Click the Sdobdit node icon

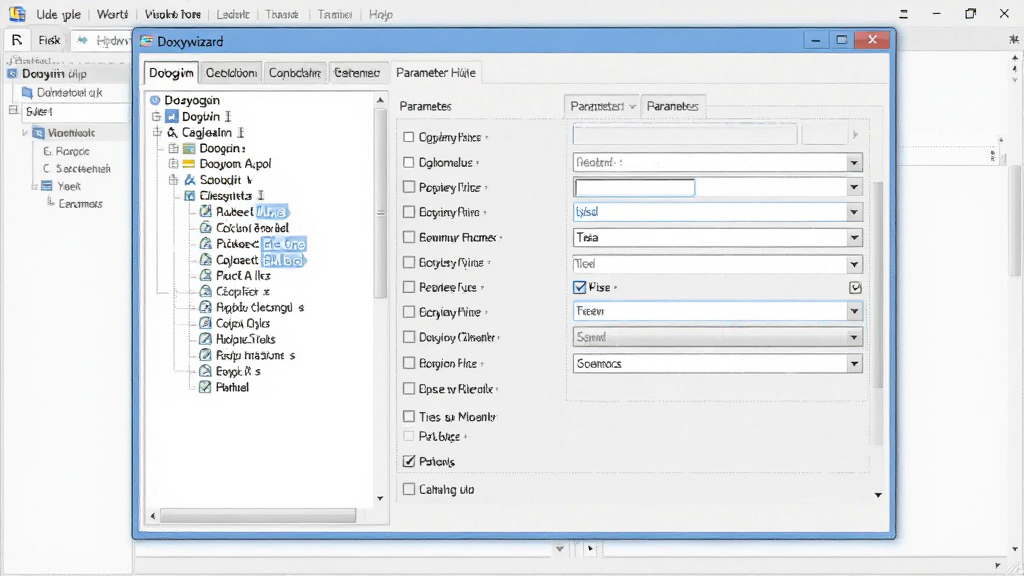189,180
